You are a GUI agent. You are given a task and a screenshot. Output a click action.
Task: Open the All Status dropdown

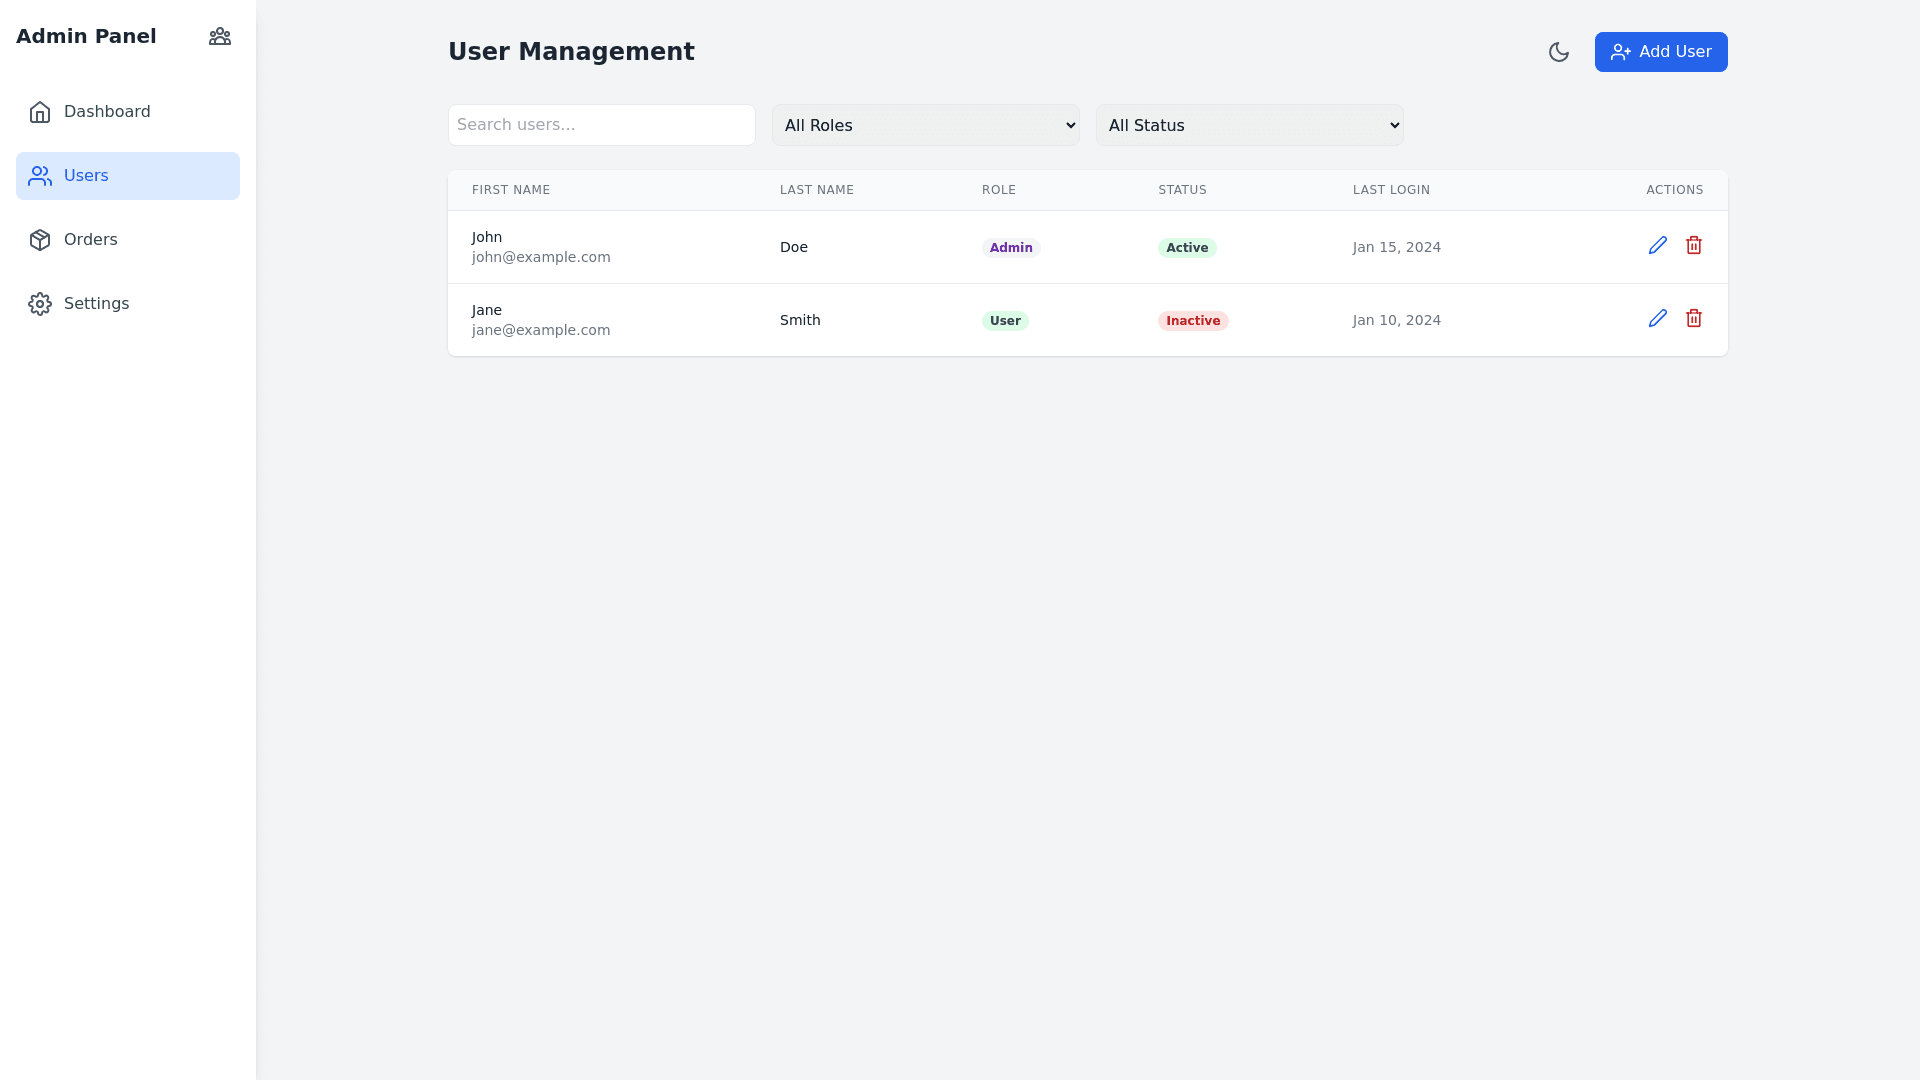click(x=1249, y=125)
